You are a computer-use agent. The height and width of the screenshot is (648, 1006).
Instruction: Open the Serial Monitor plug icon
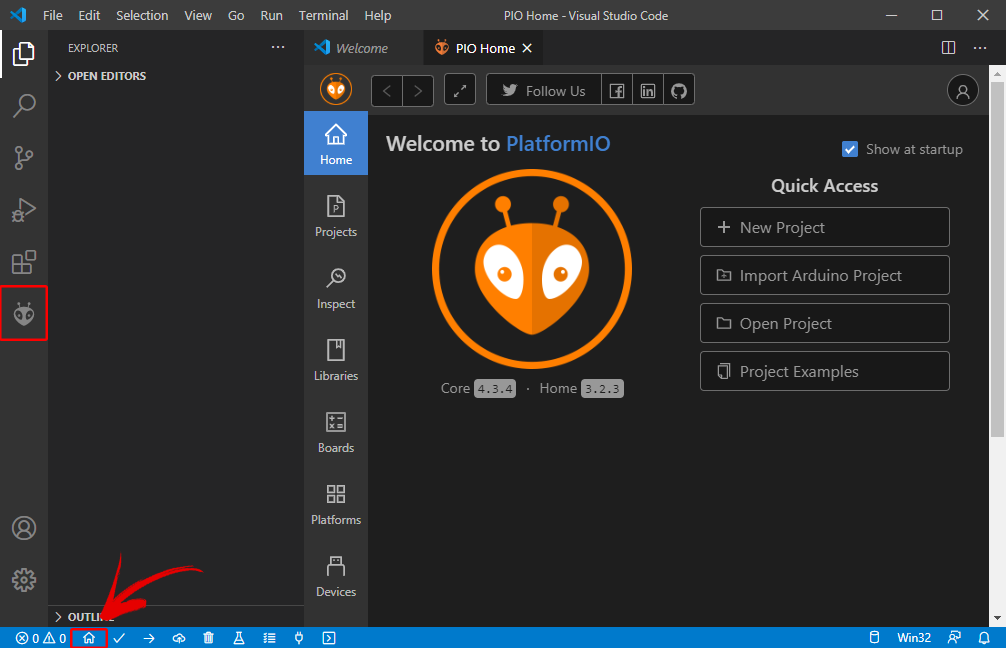299,637
